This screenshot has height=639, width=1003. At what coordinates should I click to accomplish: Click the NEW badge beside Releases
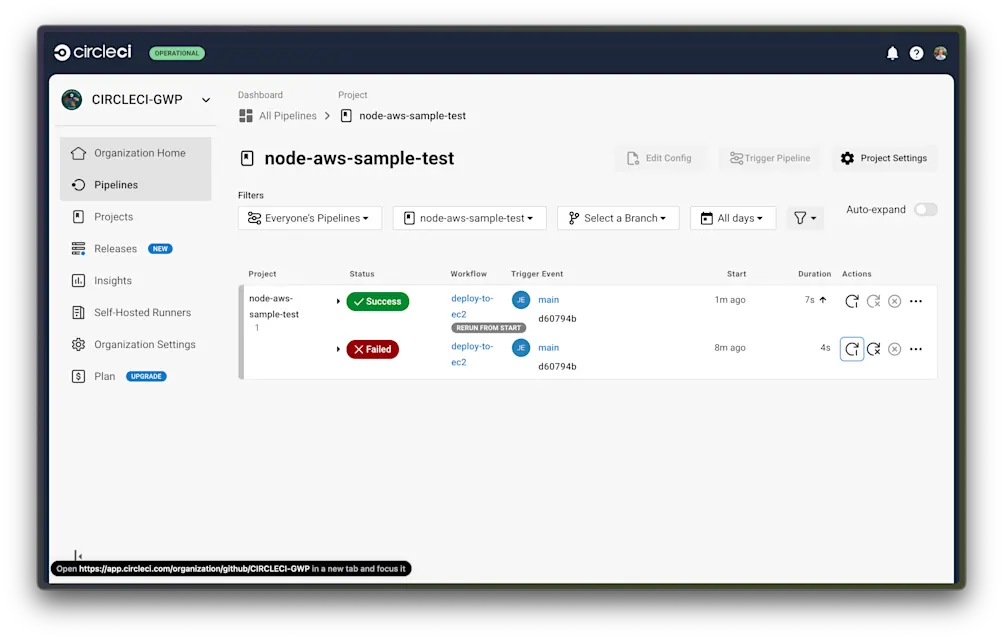click(160, 249)
